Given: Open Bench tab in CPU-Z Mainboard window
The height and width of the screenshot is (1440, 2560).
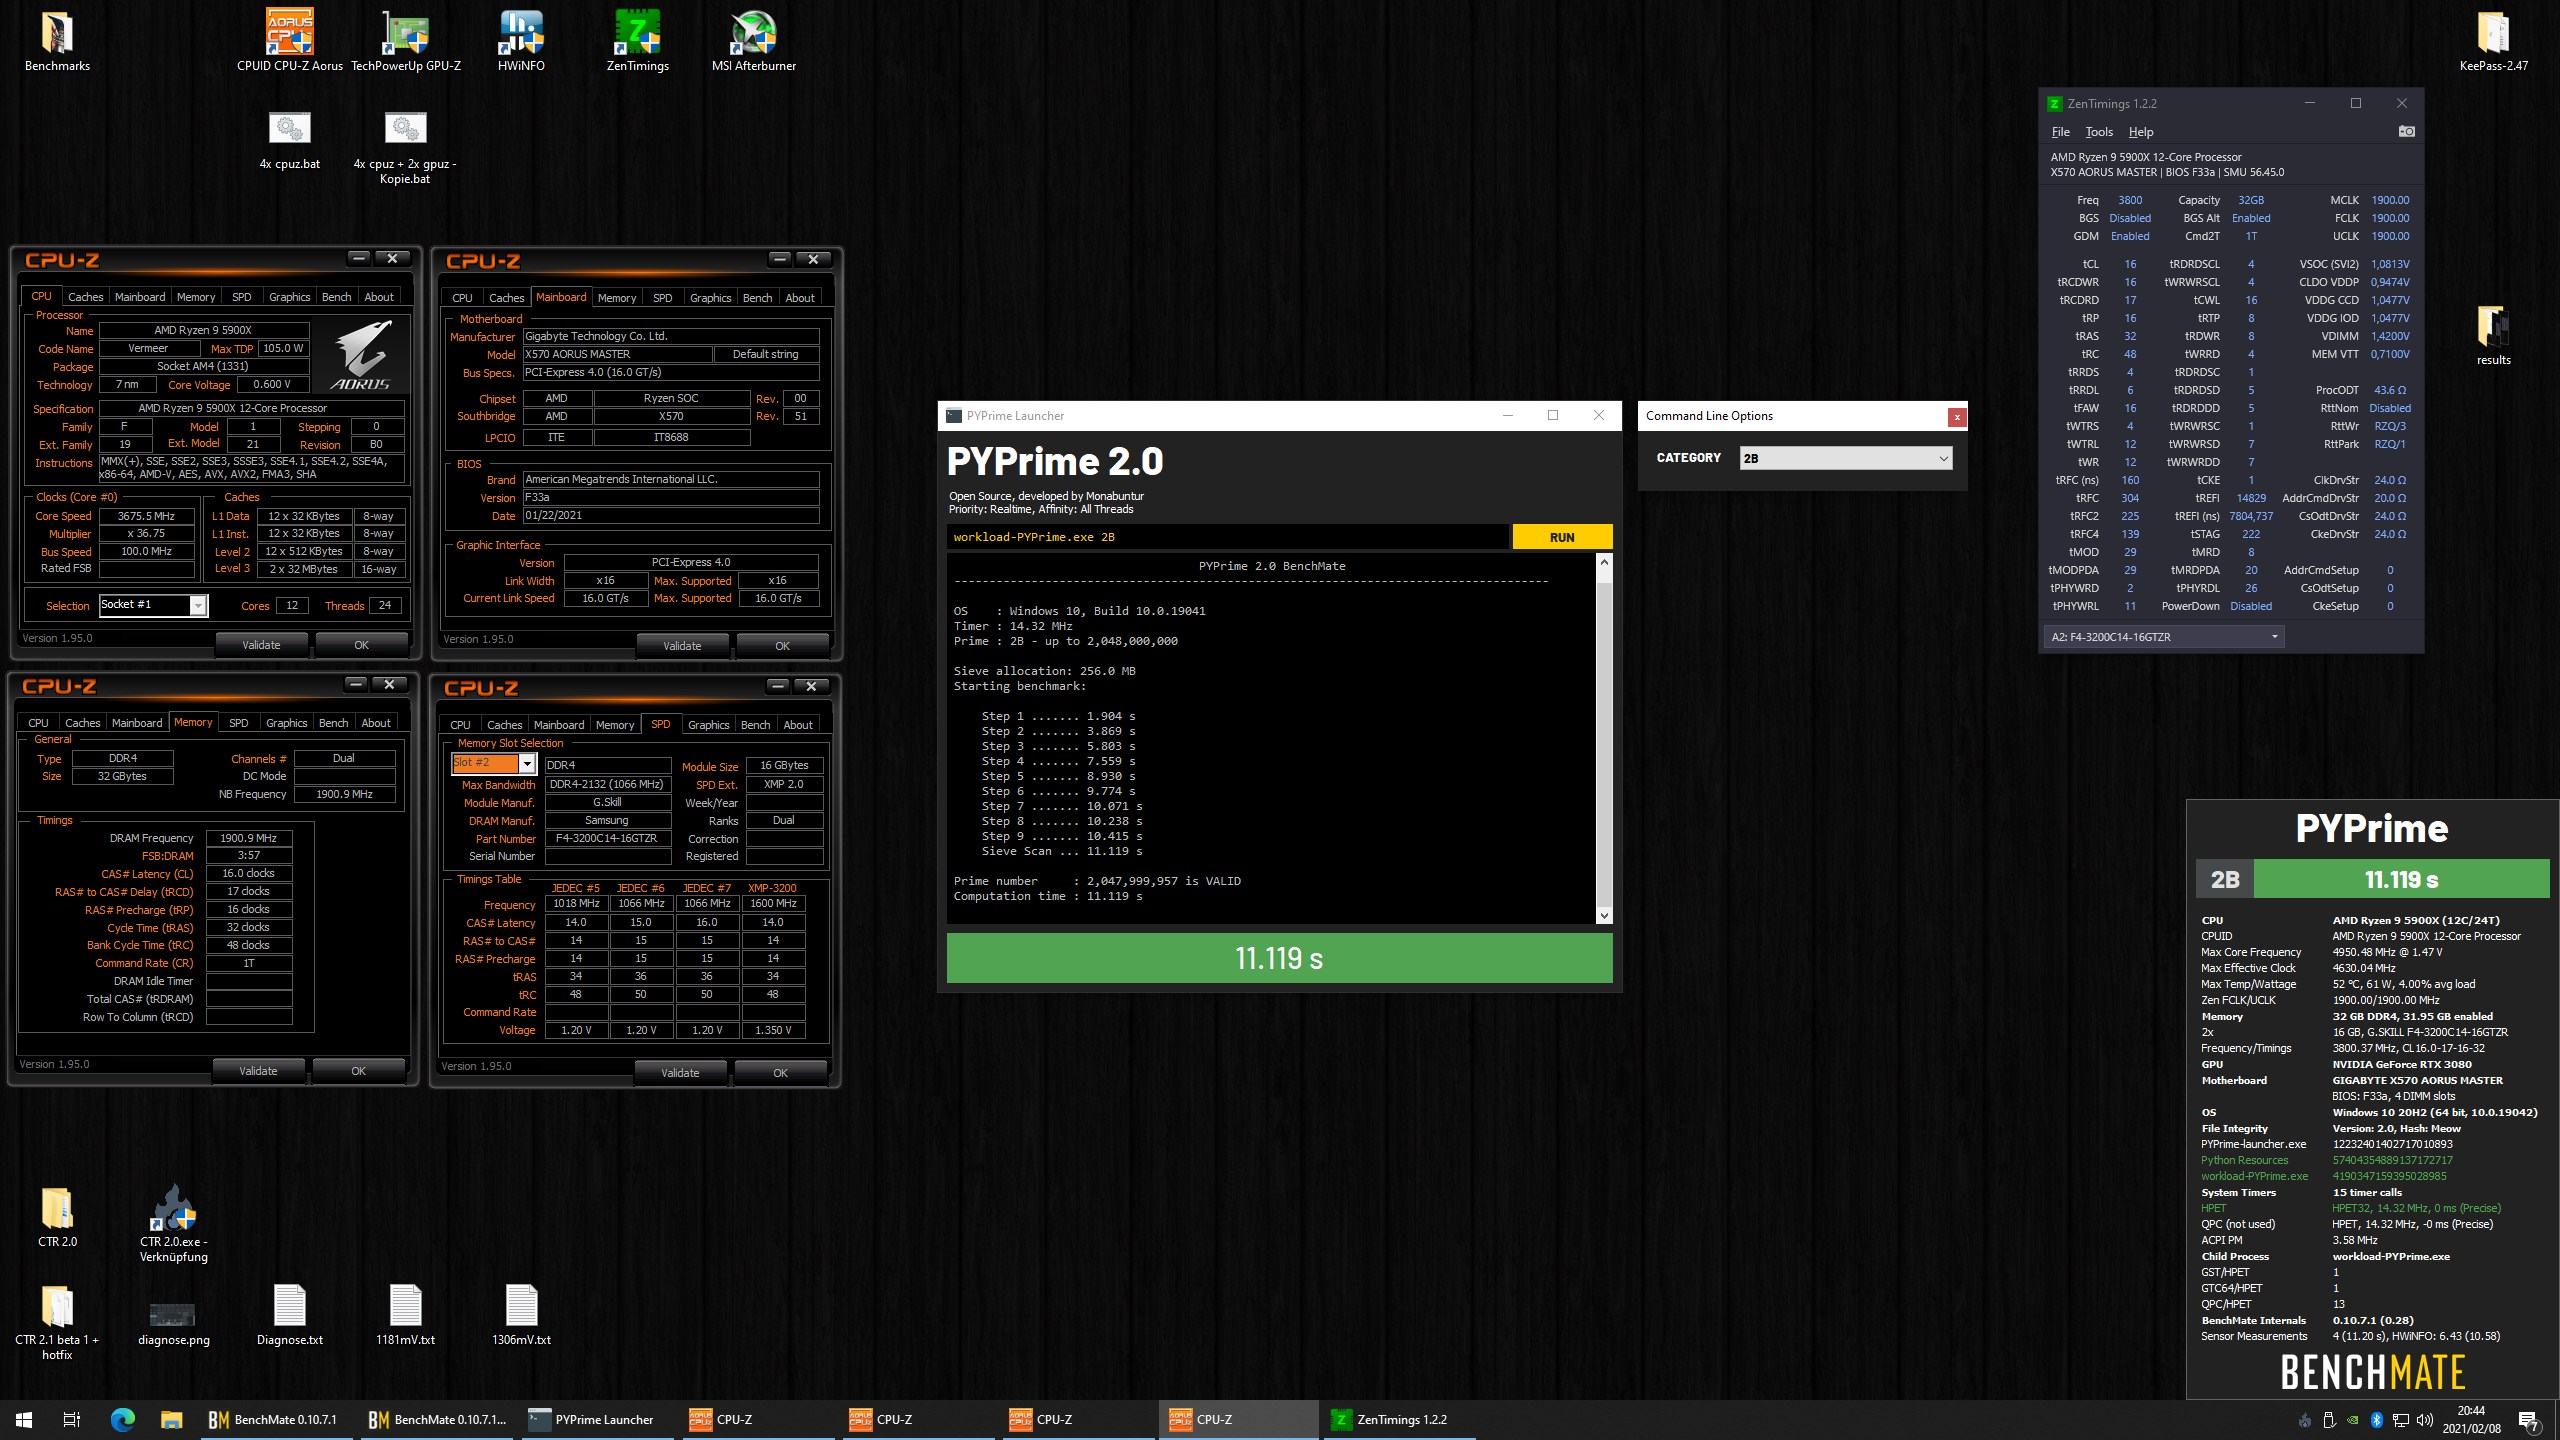Looking at the screenshot, I should [757, 298].
